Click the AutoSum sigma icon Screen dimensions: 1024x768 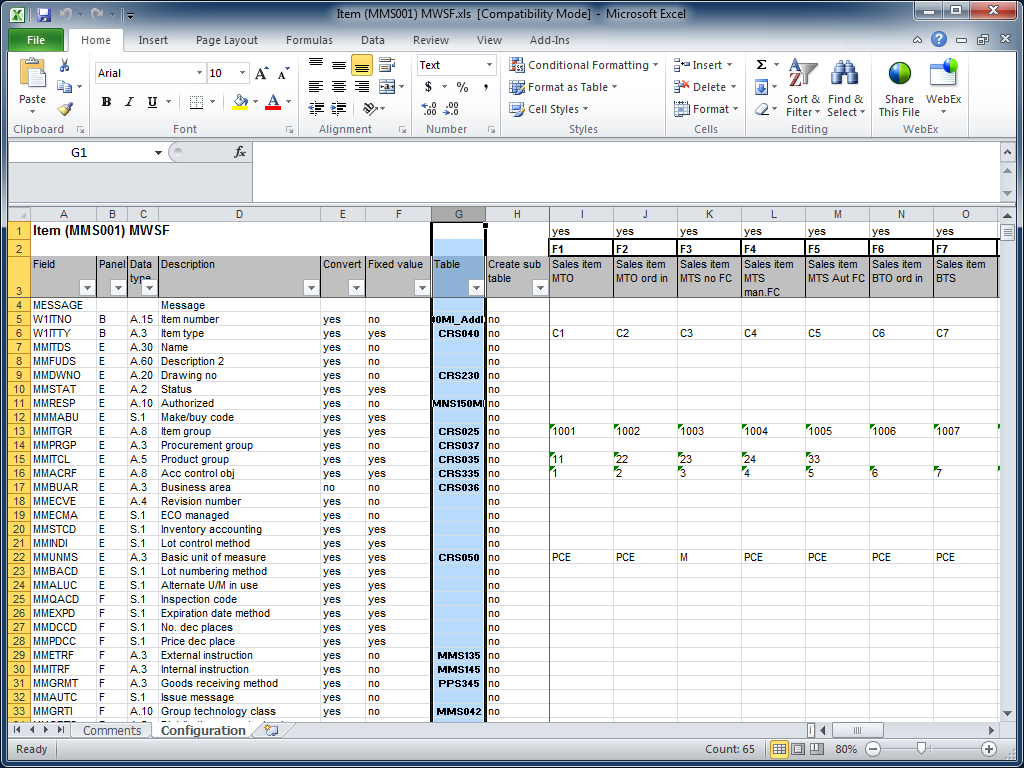click(x=761, y=65)
